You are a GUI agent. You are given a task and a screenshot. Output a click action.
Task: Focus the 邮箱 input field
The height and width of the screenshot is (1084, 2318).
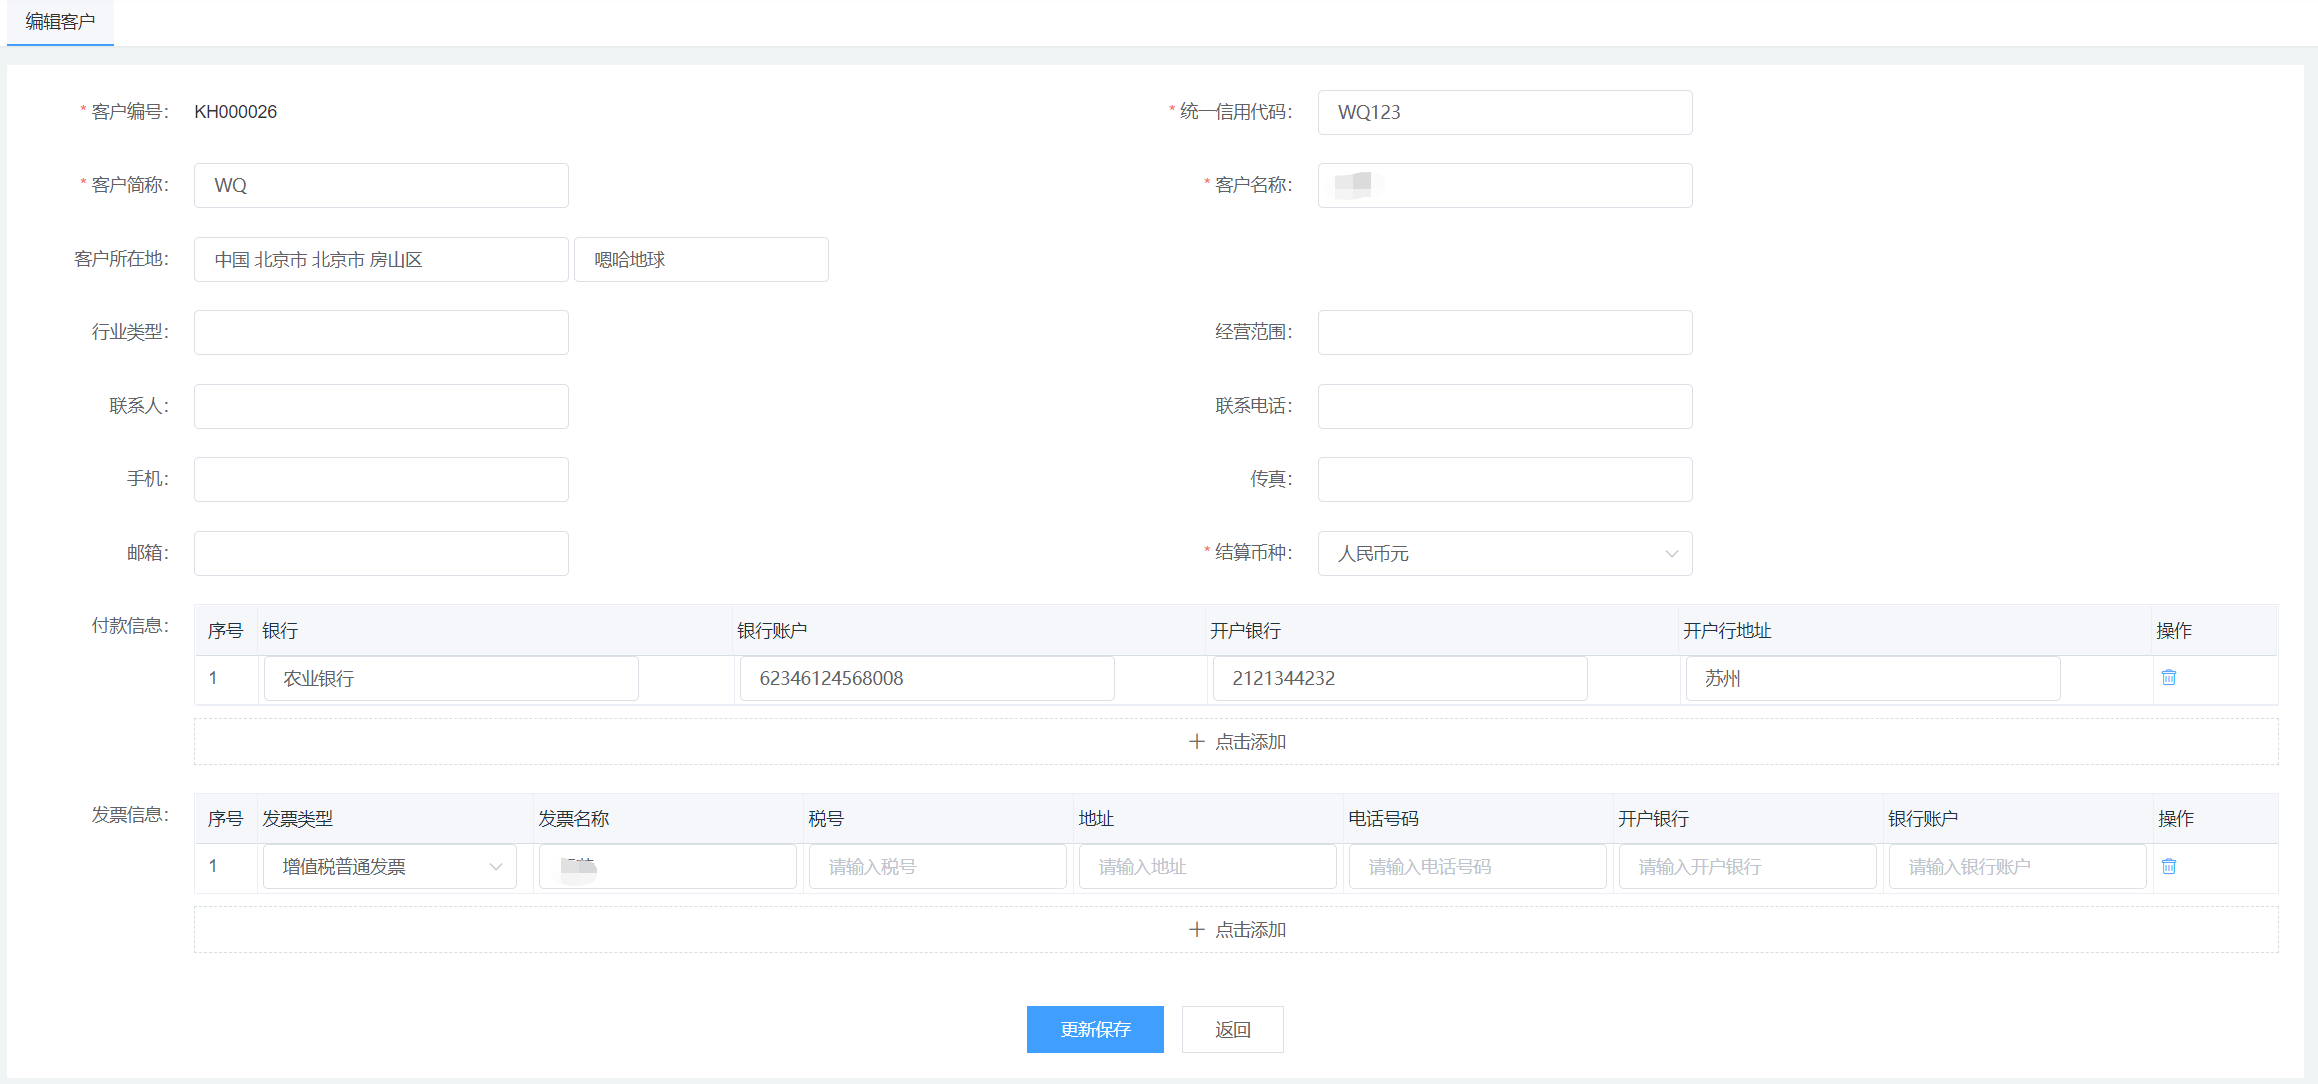[381, 553]
